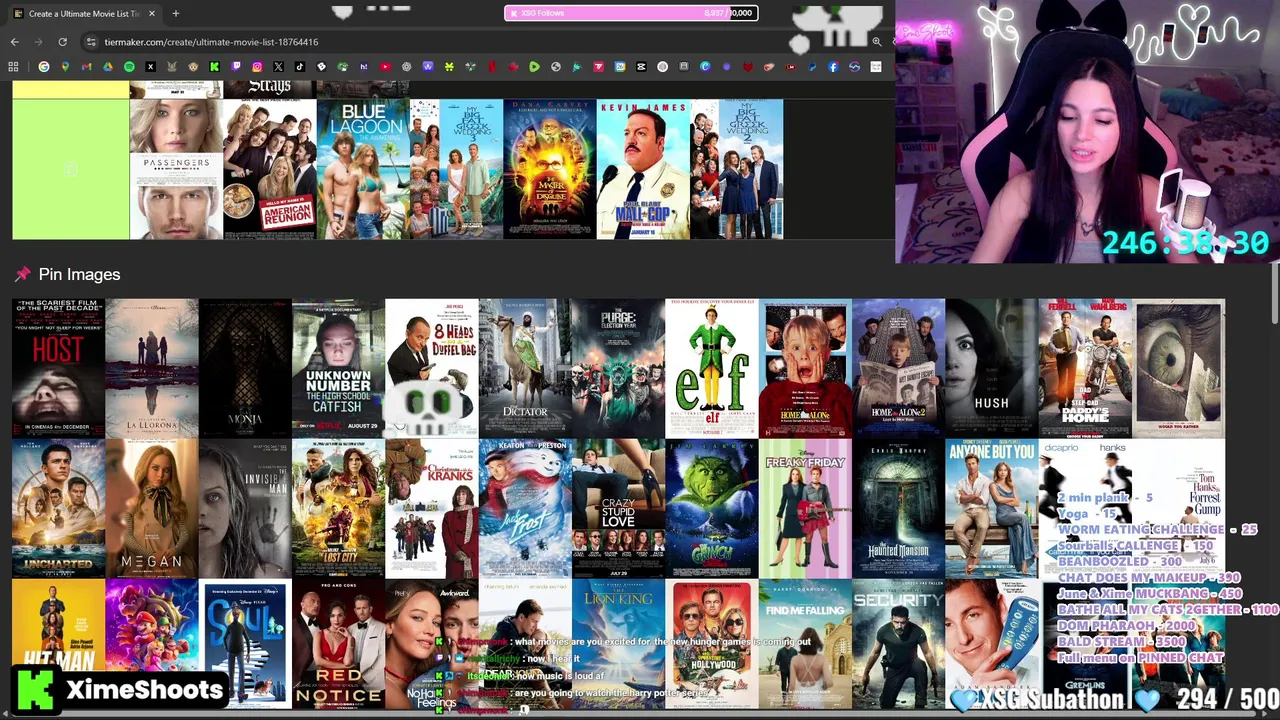The height and width of the screenshot is (720, 1280).
Task: Pick the Find Me Falling poster
Action: [805, 645]
